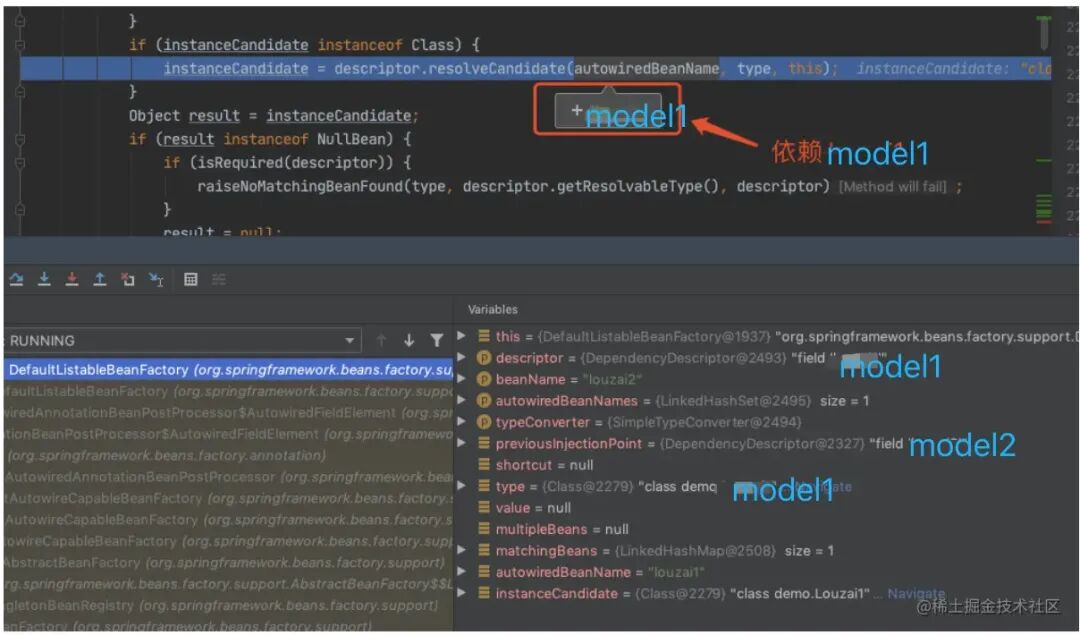Screen dimensions: 1080x635
Task: Toggle fold for 'if (isRequired(descriptor))' block
Action: click(20, 163)
